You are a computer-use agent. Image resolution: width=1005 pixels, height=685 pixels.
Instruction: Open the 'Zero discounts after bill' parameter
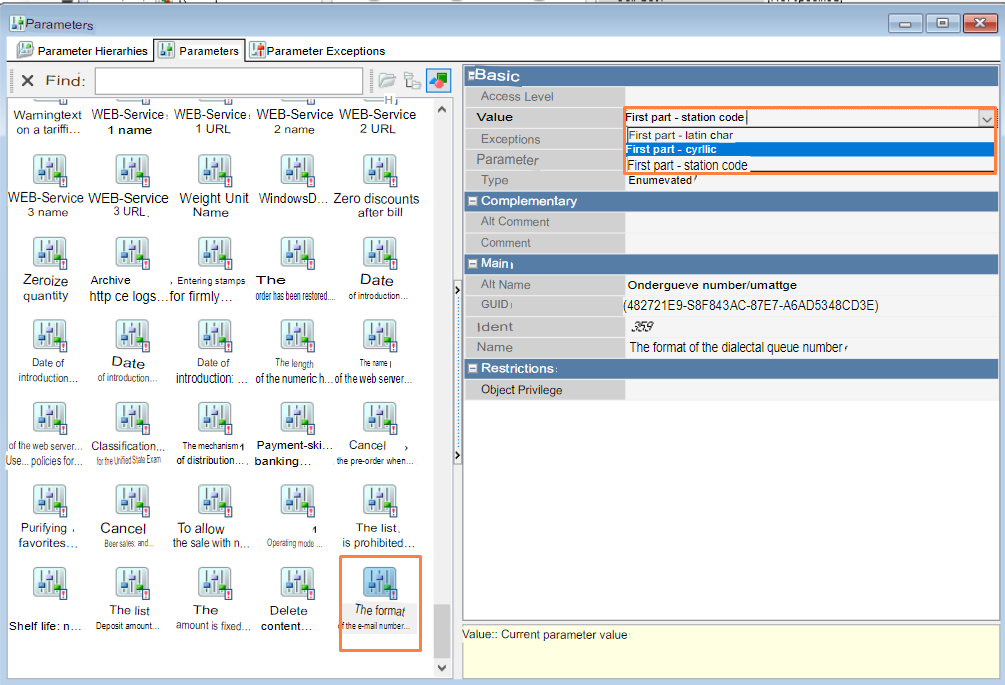378,170
